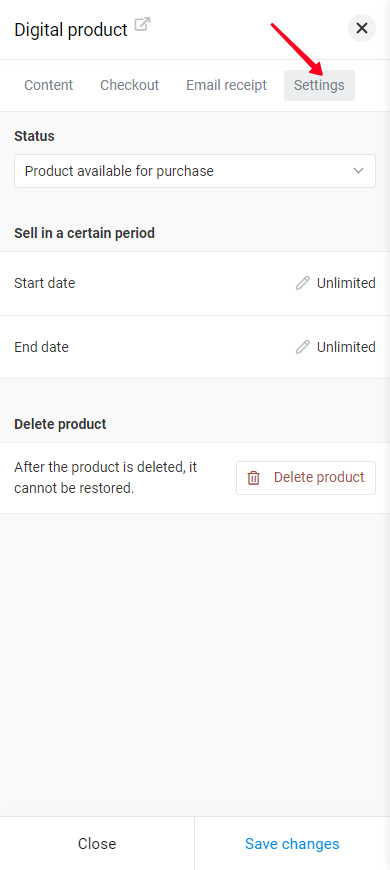
Task: Open the Email receipt tab
Action: [x=226, y=85]
